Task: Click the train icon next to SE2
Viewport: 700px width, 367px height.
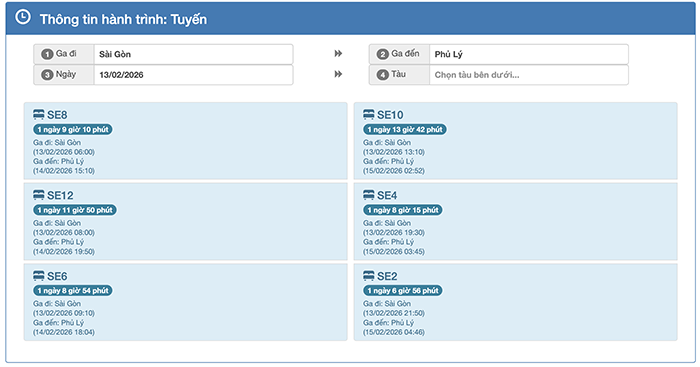Action: (x=369, y=276)
